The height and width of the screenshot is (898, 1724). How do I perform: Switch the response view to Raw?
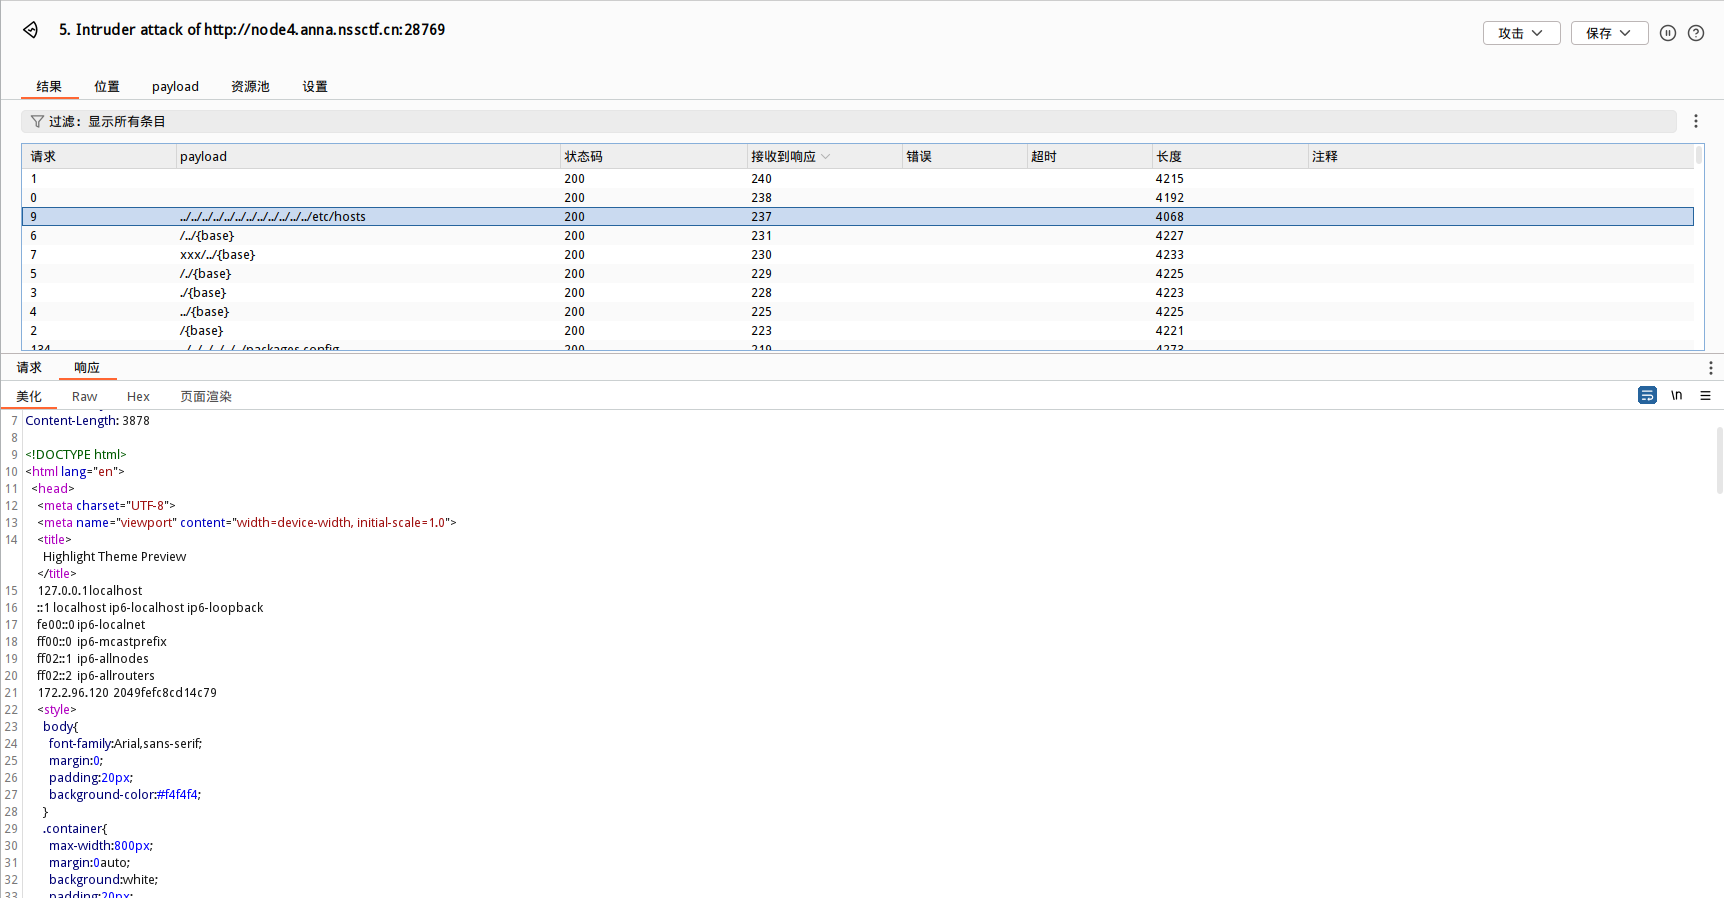(85, 397)
